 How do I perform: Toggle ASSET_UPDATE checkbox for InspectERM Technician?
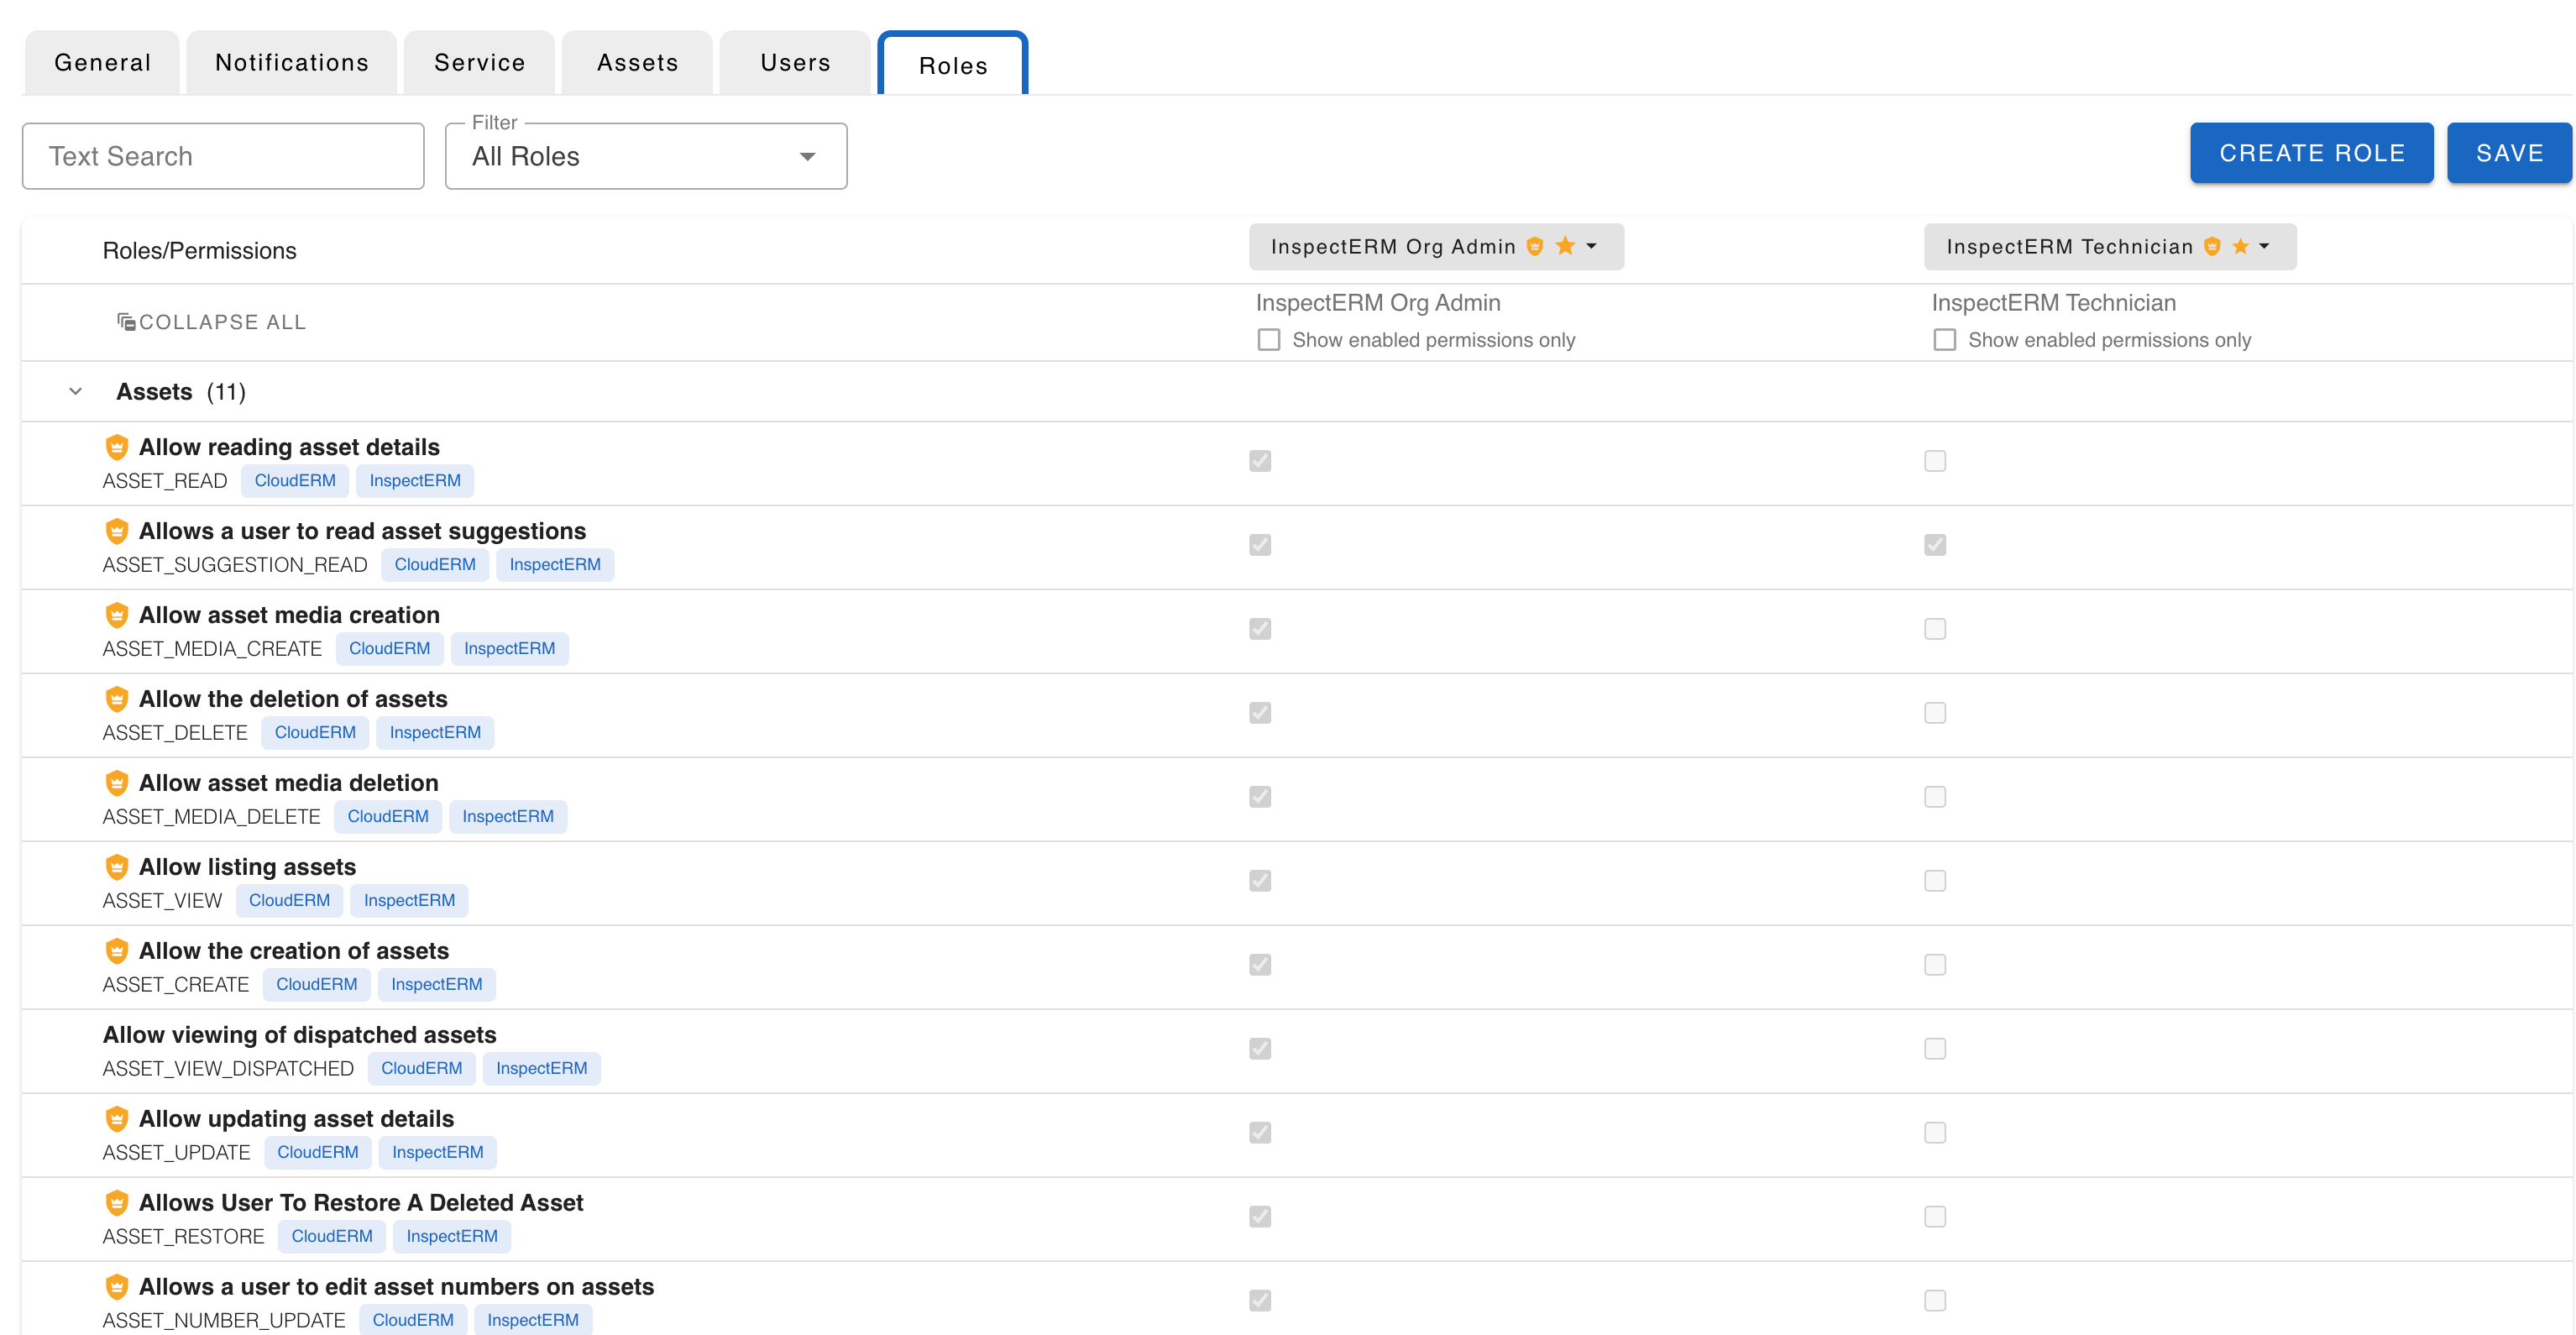point(1935,1133)
